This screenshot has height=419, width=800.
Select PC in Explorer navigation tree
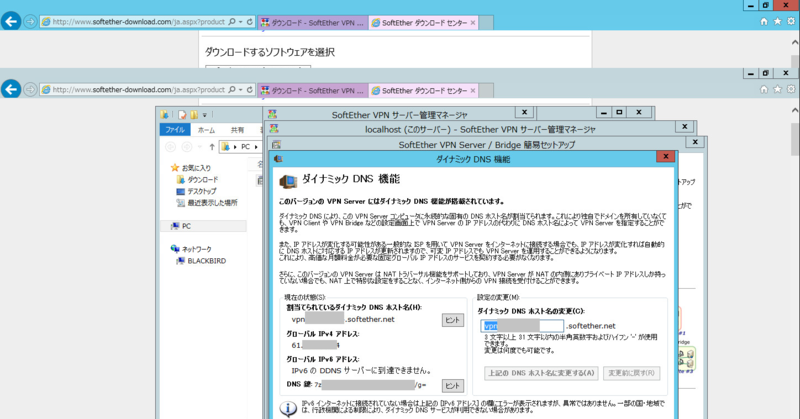(203, 226)
